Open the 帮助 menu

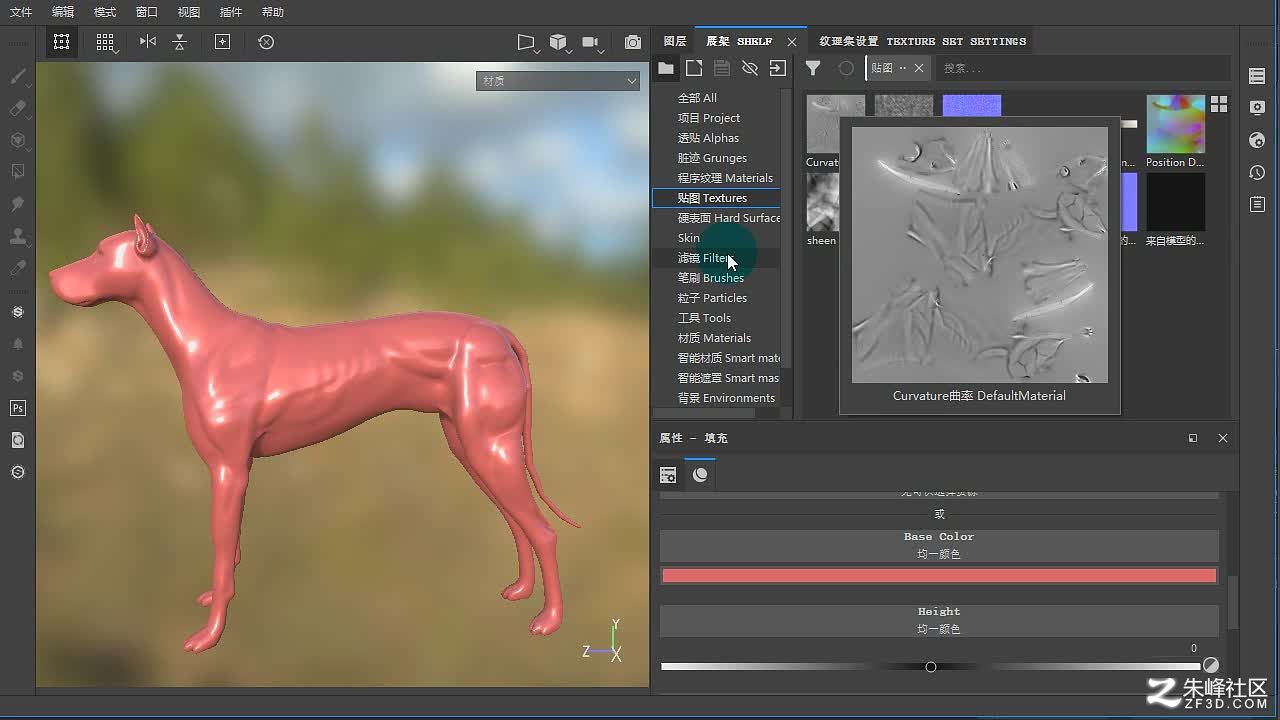(273, 12)
